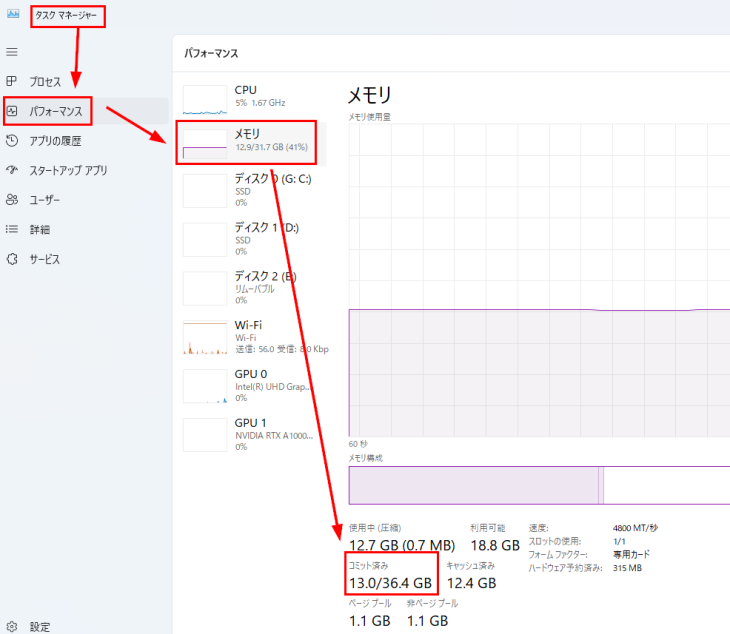This screenshot has width=730, height=634.
Task: Click the 詳細 list icon
Action: point(12,229)
